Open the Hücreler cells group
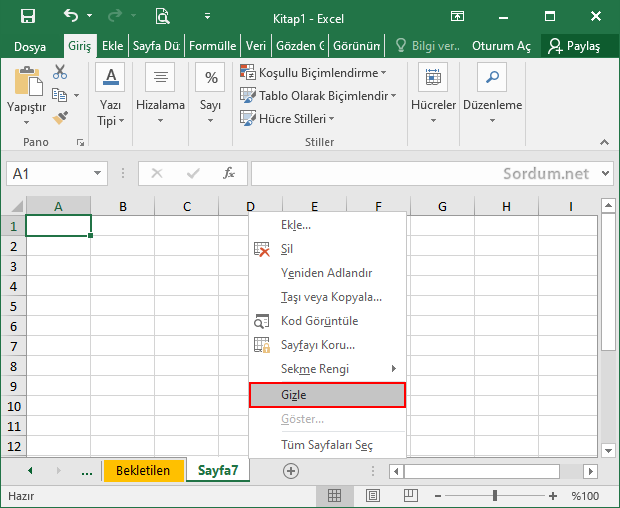620x508 pixels. [433, 93]
